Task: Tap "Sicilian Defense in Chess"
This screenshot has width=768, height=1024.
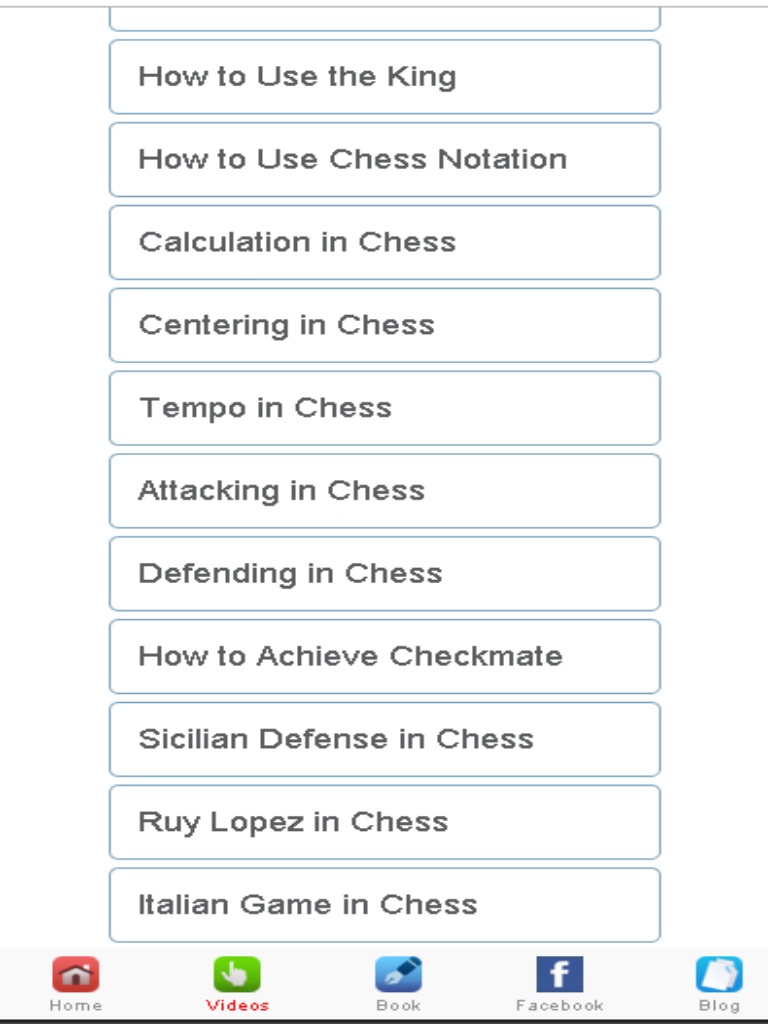Action: (384, 740)
